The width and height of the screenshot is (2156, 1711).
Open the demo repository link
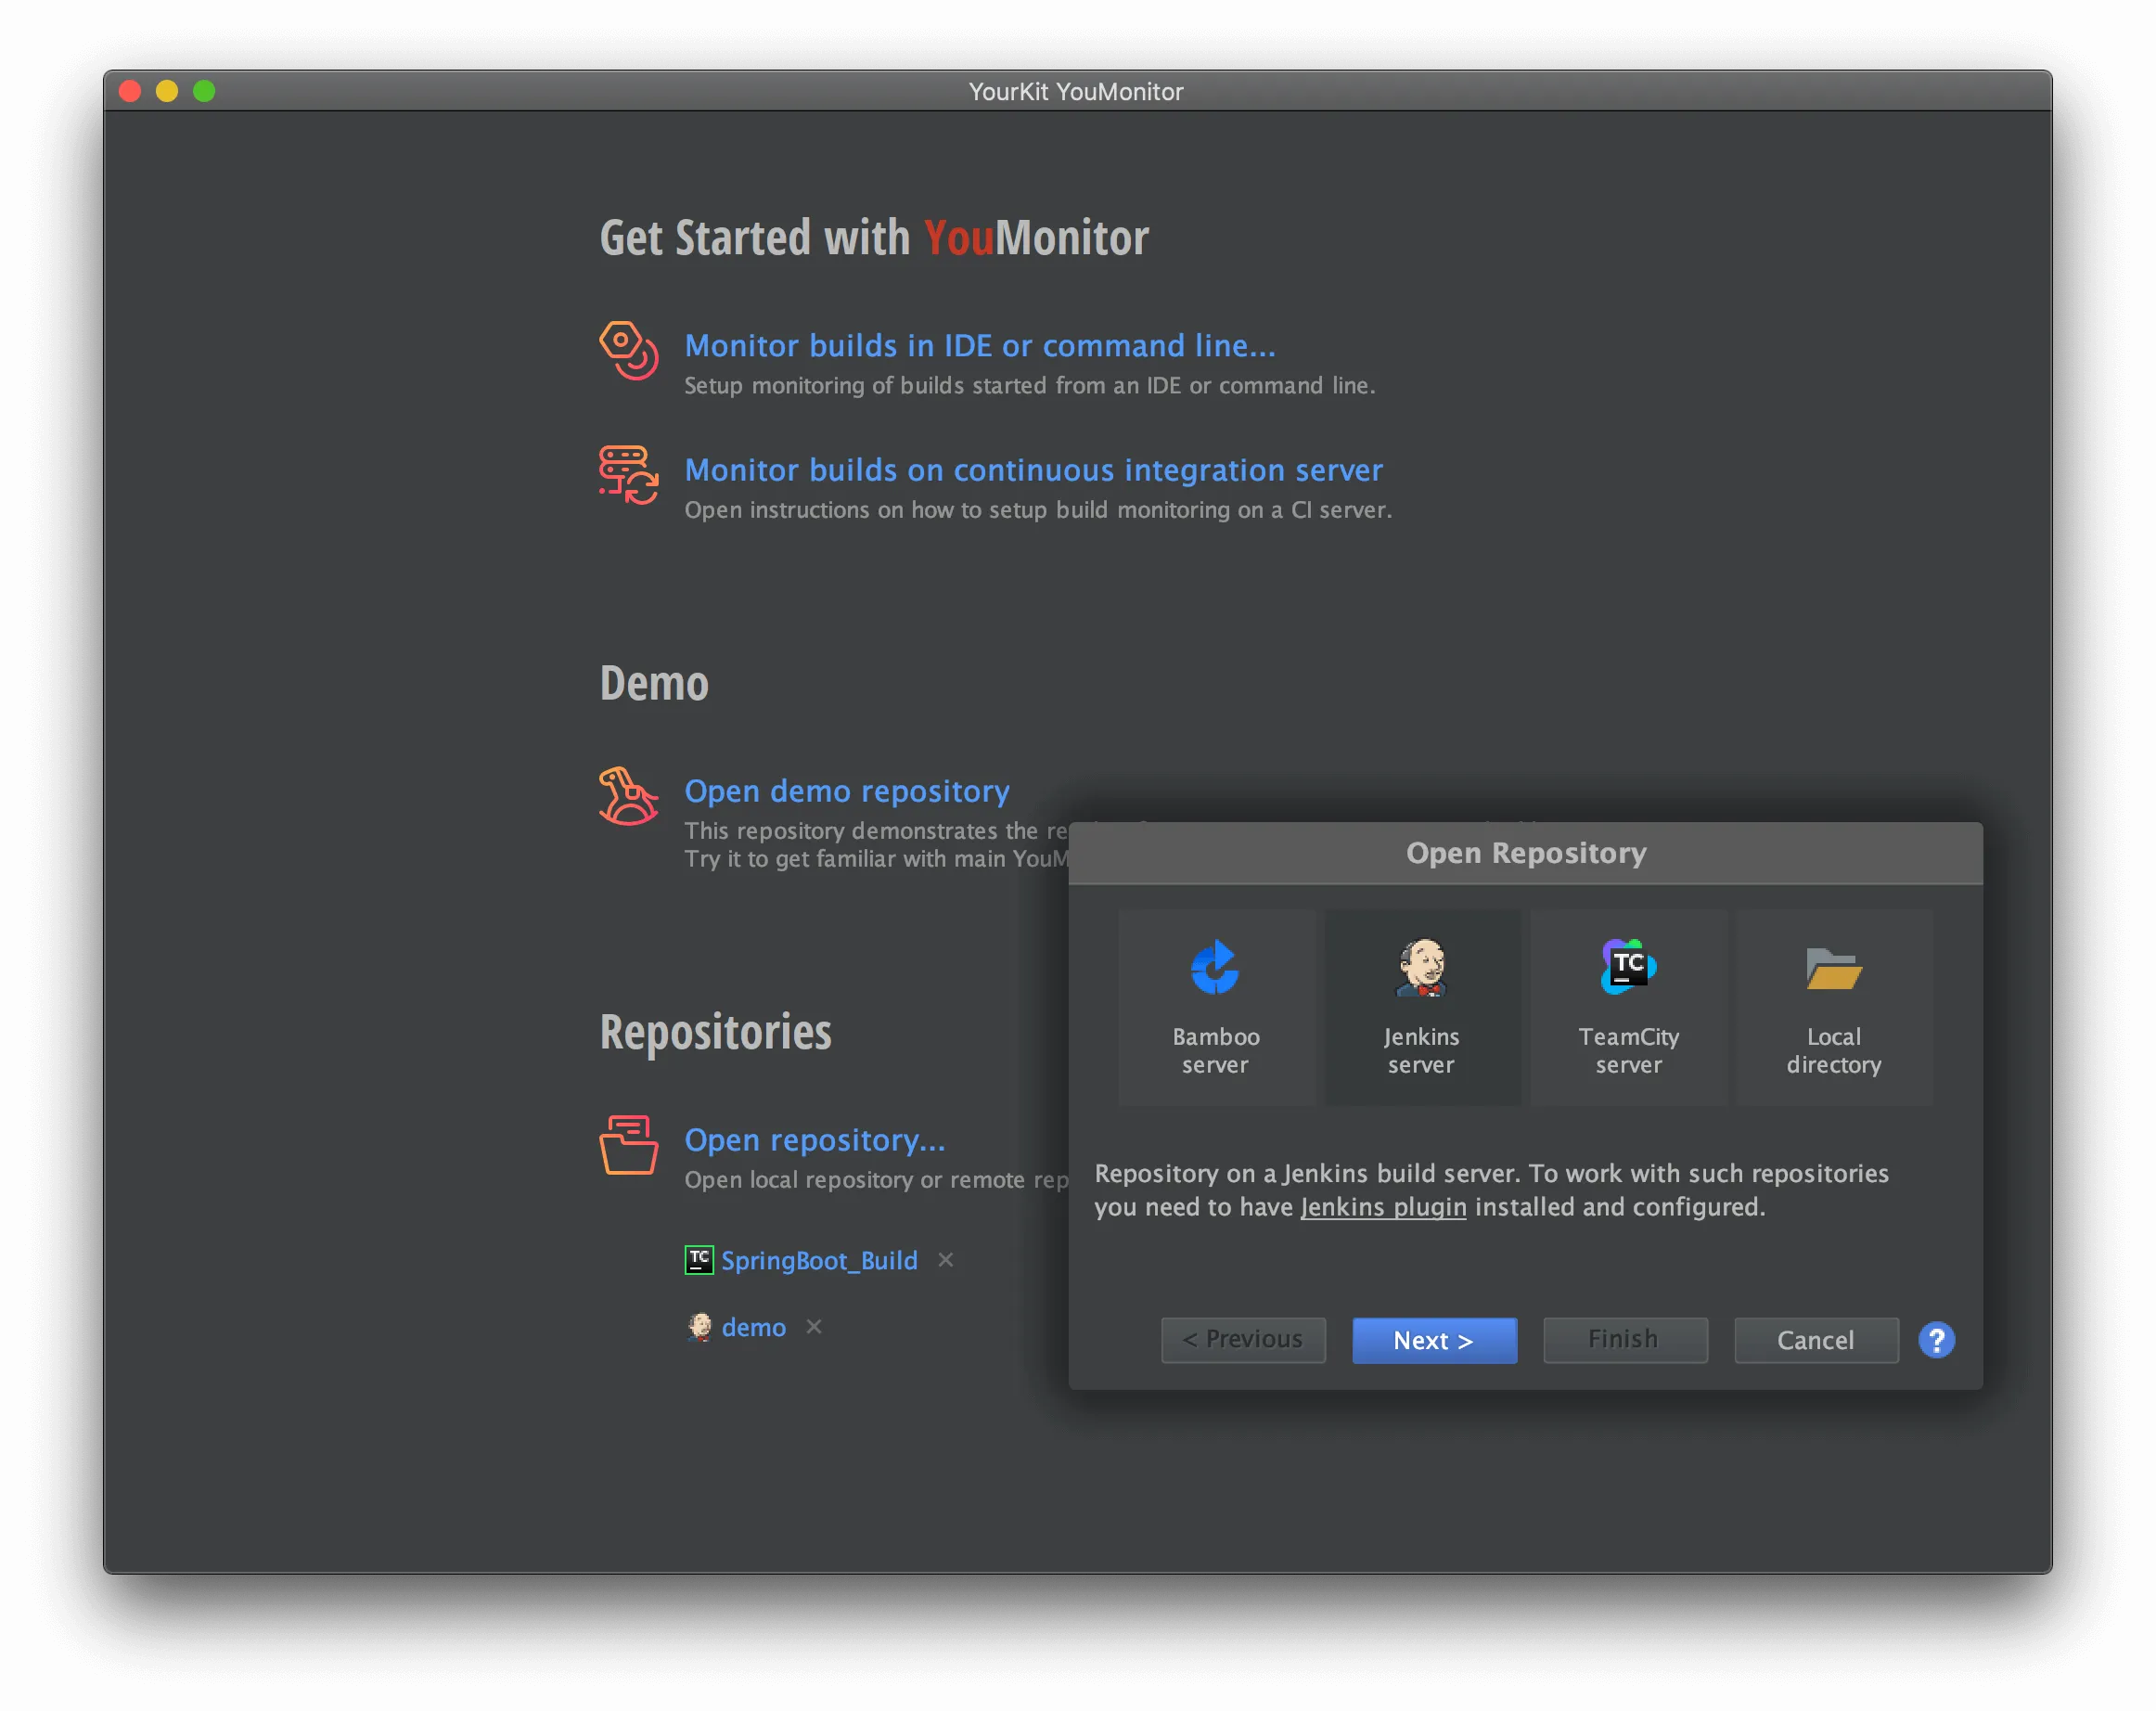846,791
